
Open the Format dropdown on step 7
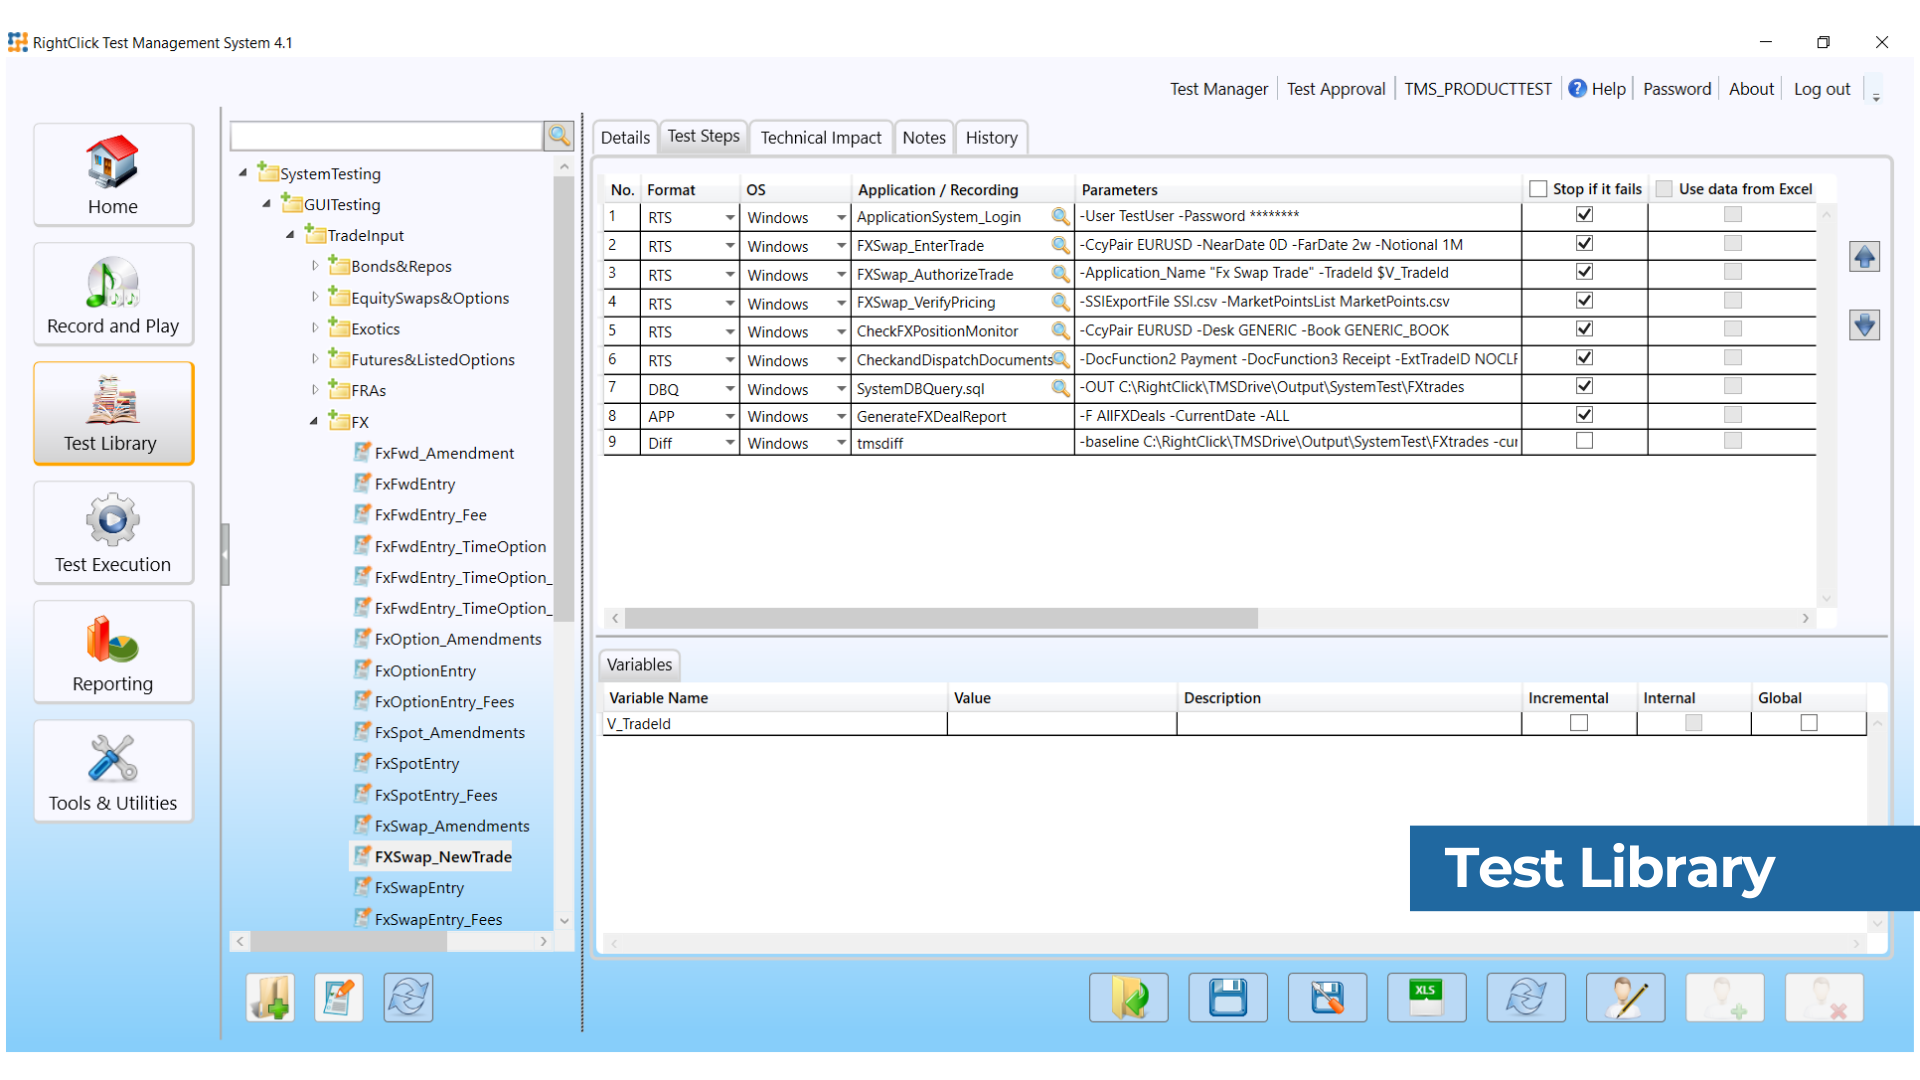click(729, 388)
